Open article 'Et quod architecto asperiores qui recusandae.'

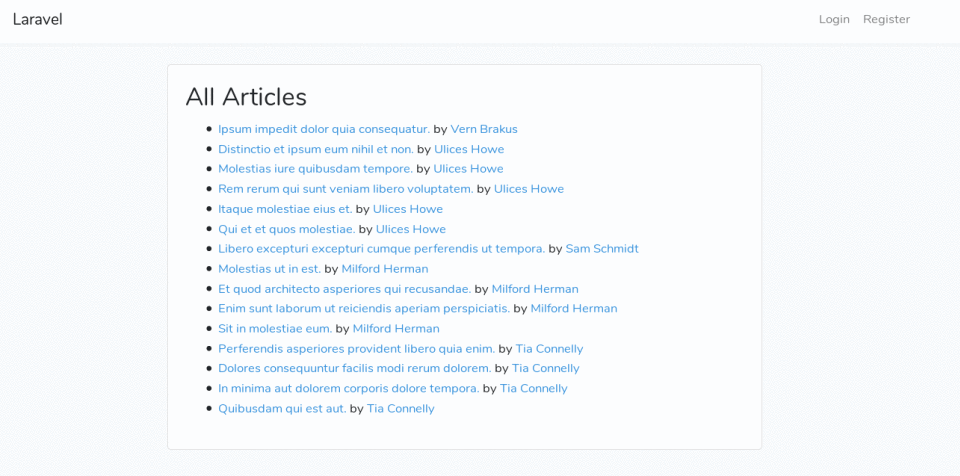[344, 289]
